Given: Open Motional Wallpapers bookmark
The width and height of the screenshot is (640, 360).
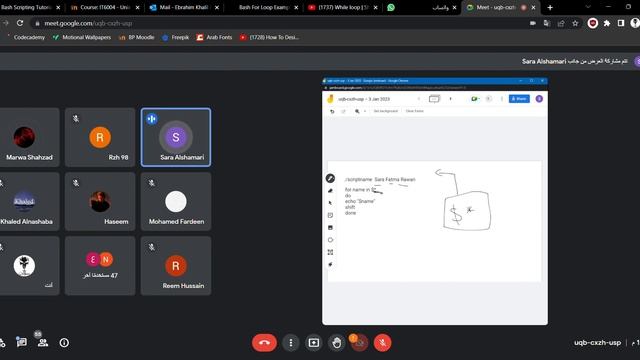Looking at the screenshot, I should click(x=82, y=37).
